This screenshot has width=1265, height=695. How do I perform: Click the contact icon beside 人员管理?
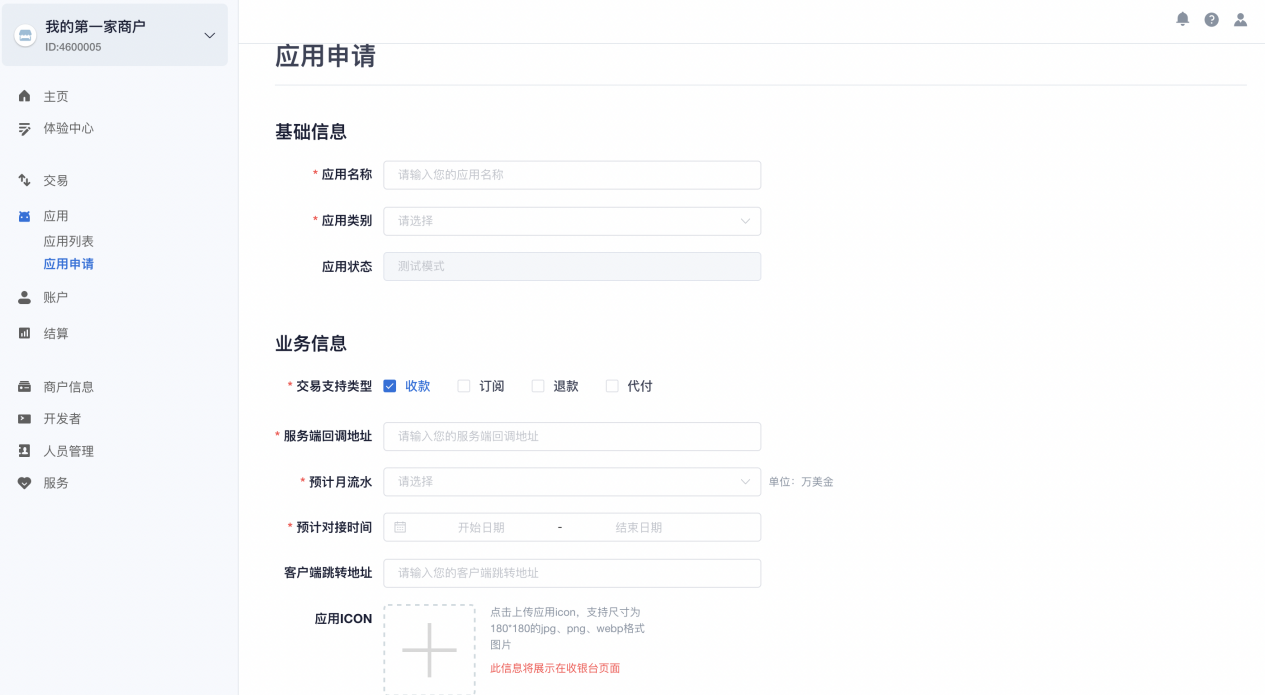point(25,451)
